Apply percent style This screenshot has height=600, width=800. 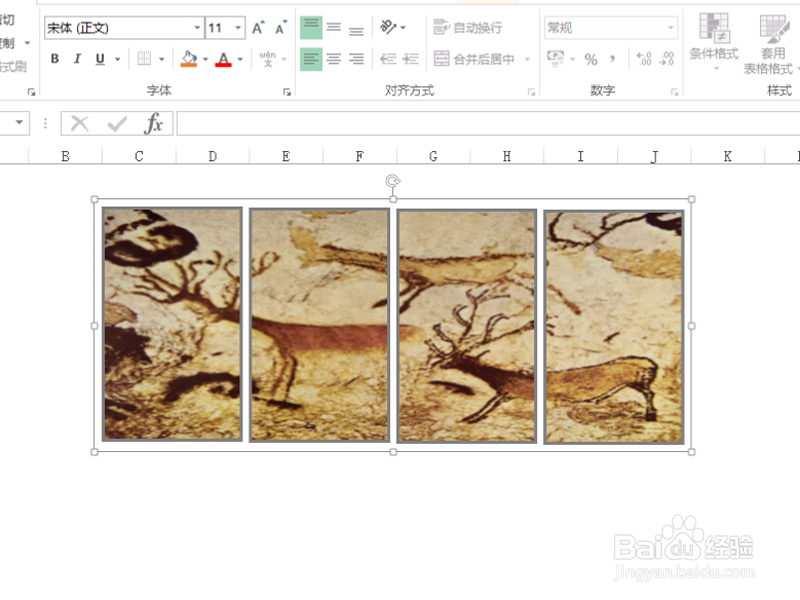(591, 59)
